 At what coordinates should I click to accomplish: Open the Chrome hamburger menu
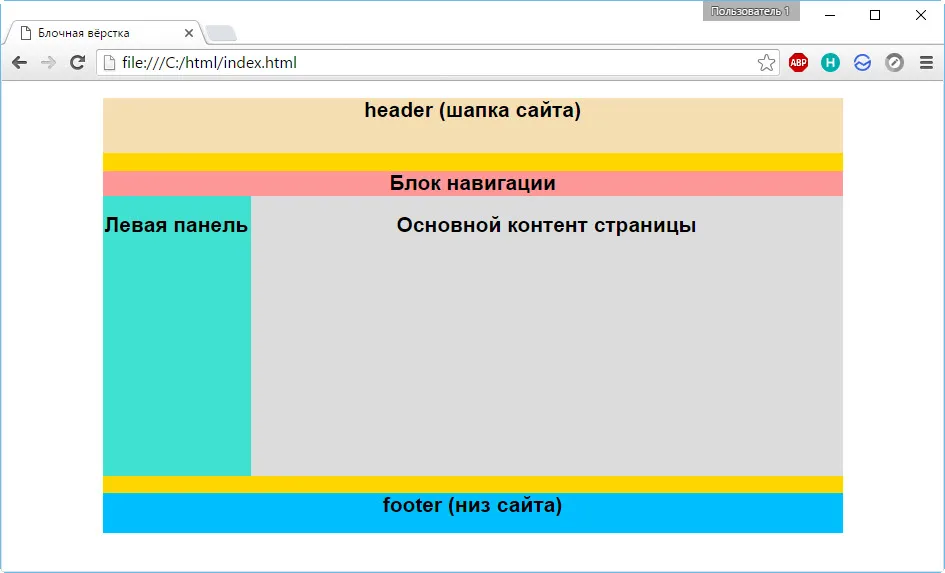[x=926, y=63]
